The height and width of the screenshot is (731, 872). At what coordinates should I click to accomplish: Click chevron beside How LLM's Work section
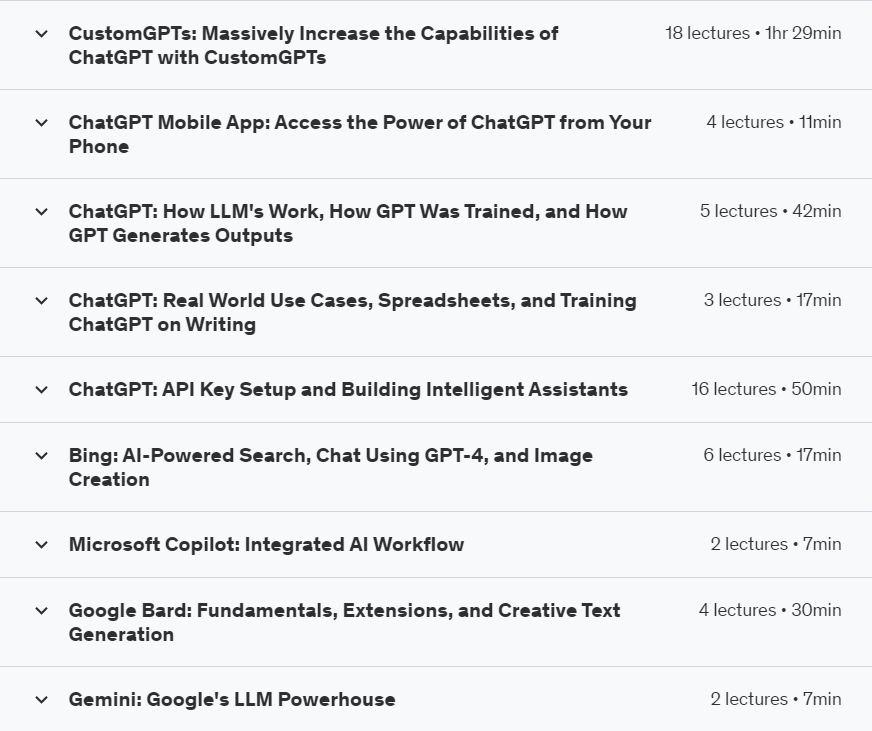pos(42,212)
